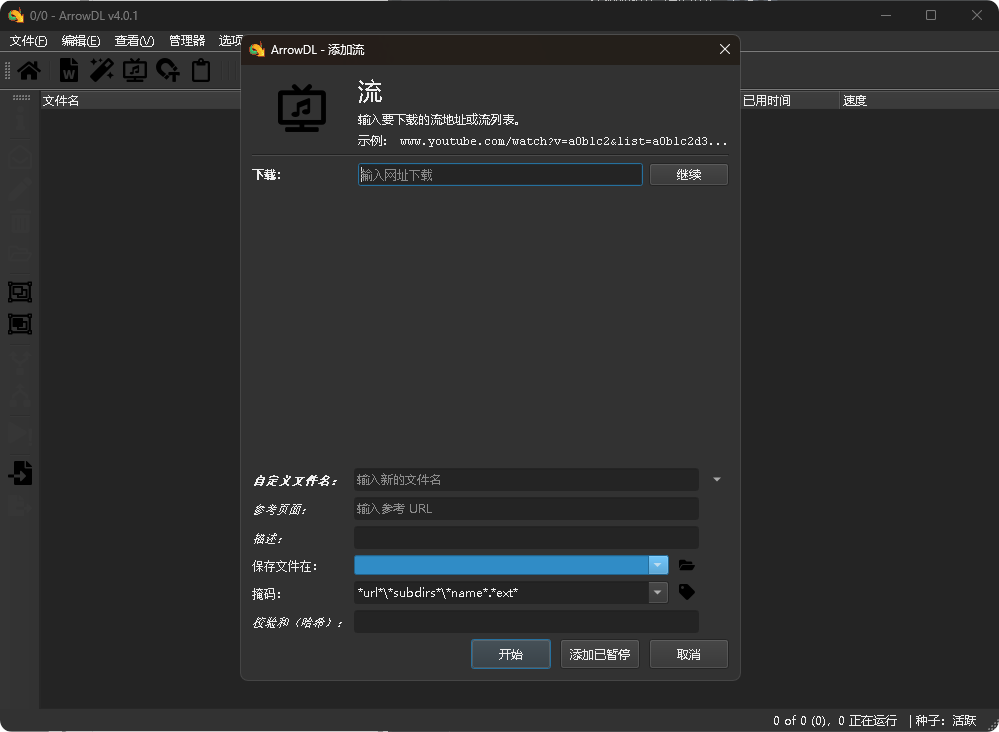The image size is (999, 732).
Task: Click the example YouTube URL text
Action: tap(563, 141)
